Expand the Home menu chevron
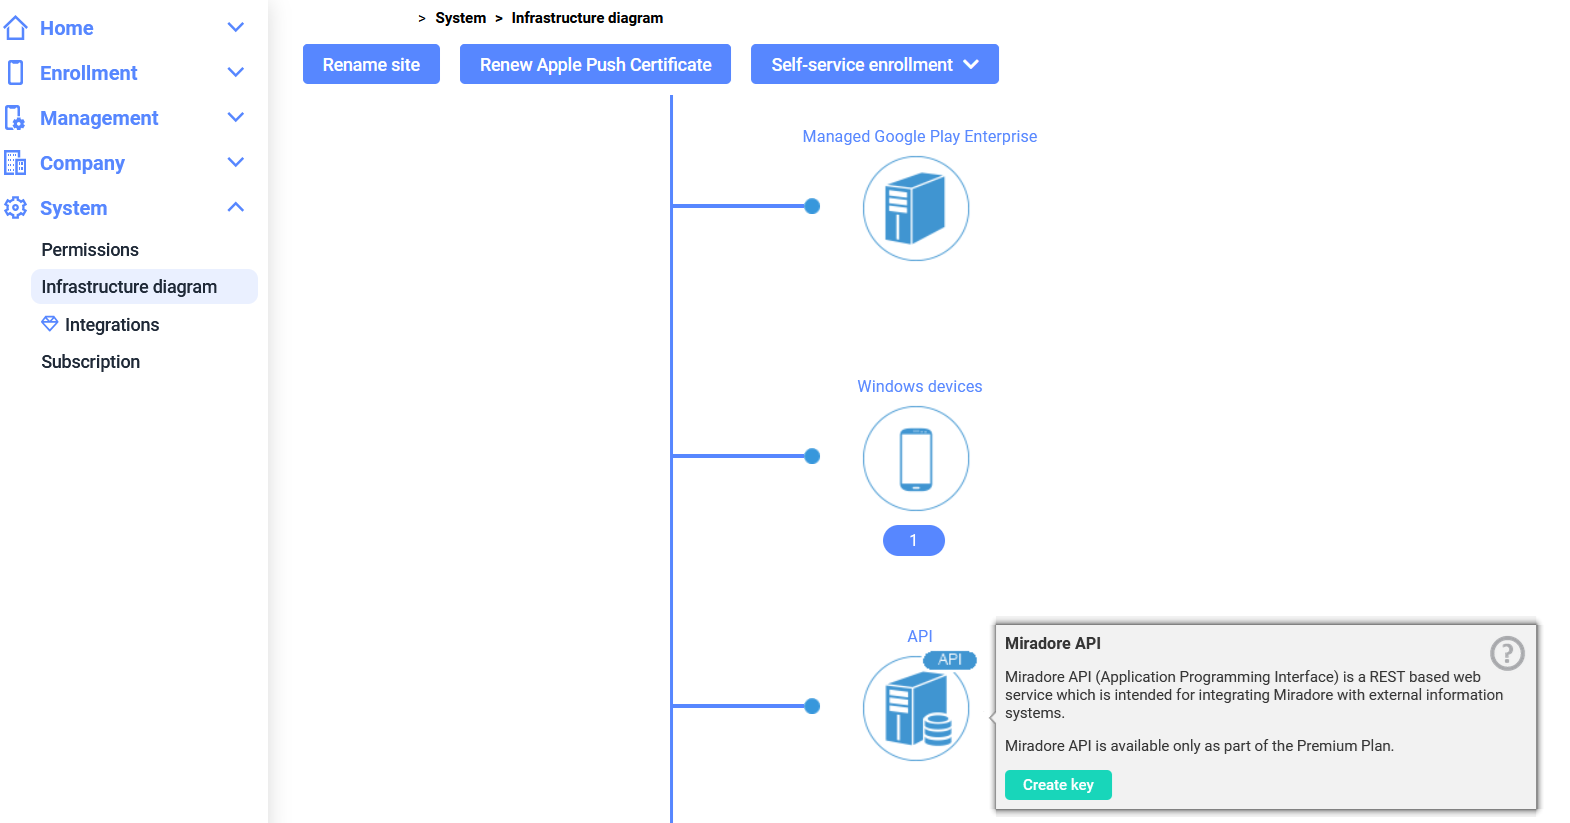Image resolution: width=1570 pixels, height=823 pixels. pyautogui.click(x=236, y=28)
